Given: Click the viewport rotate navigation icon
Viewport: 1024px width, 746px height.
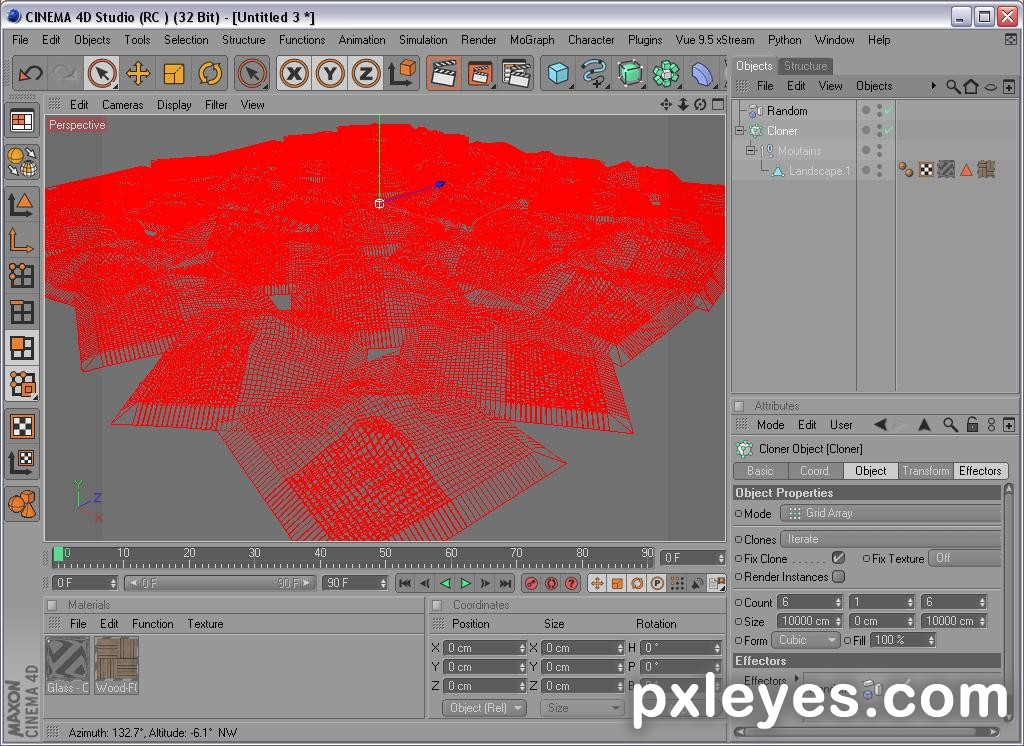Looking at the screenshot, I should coord(700,105).
